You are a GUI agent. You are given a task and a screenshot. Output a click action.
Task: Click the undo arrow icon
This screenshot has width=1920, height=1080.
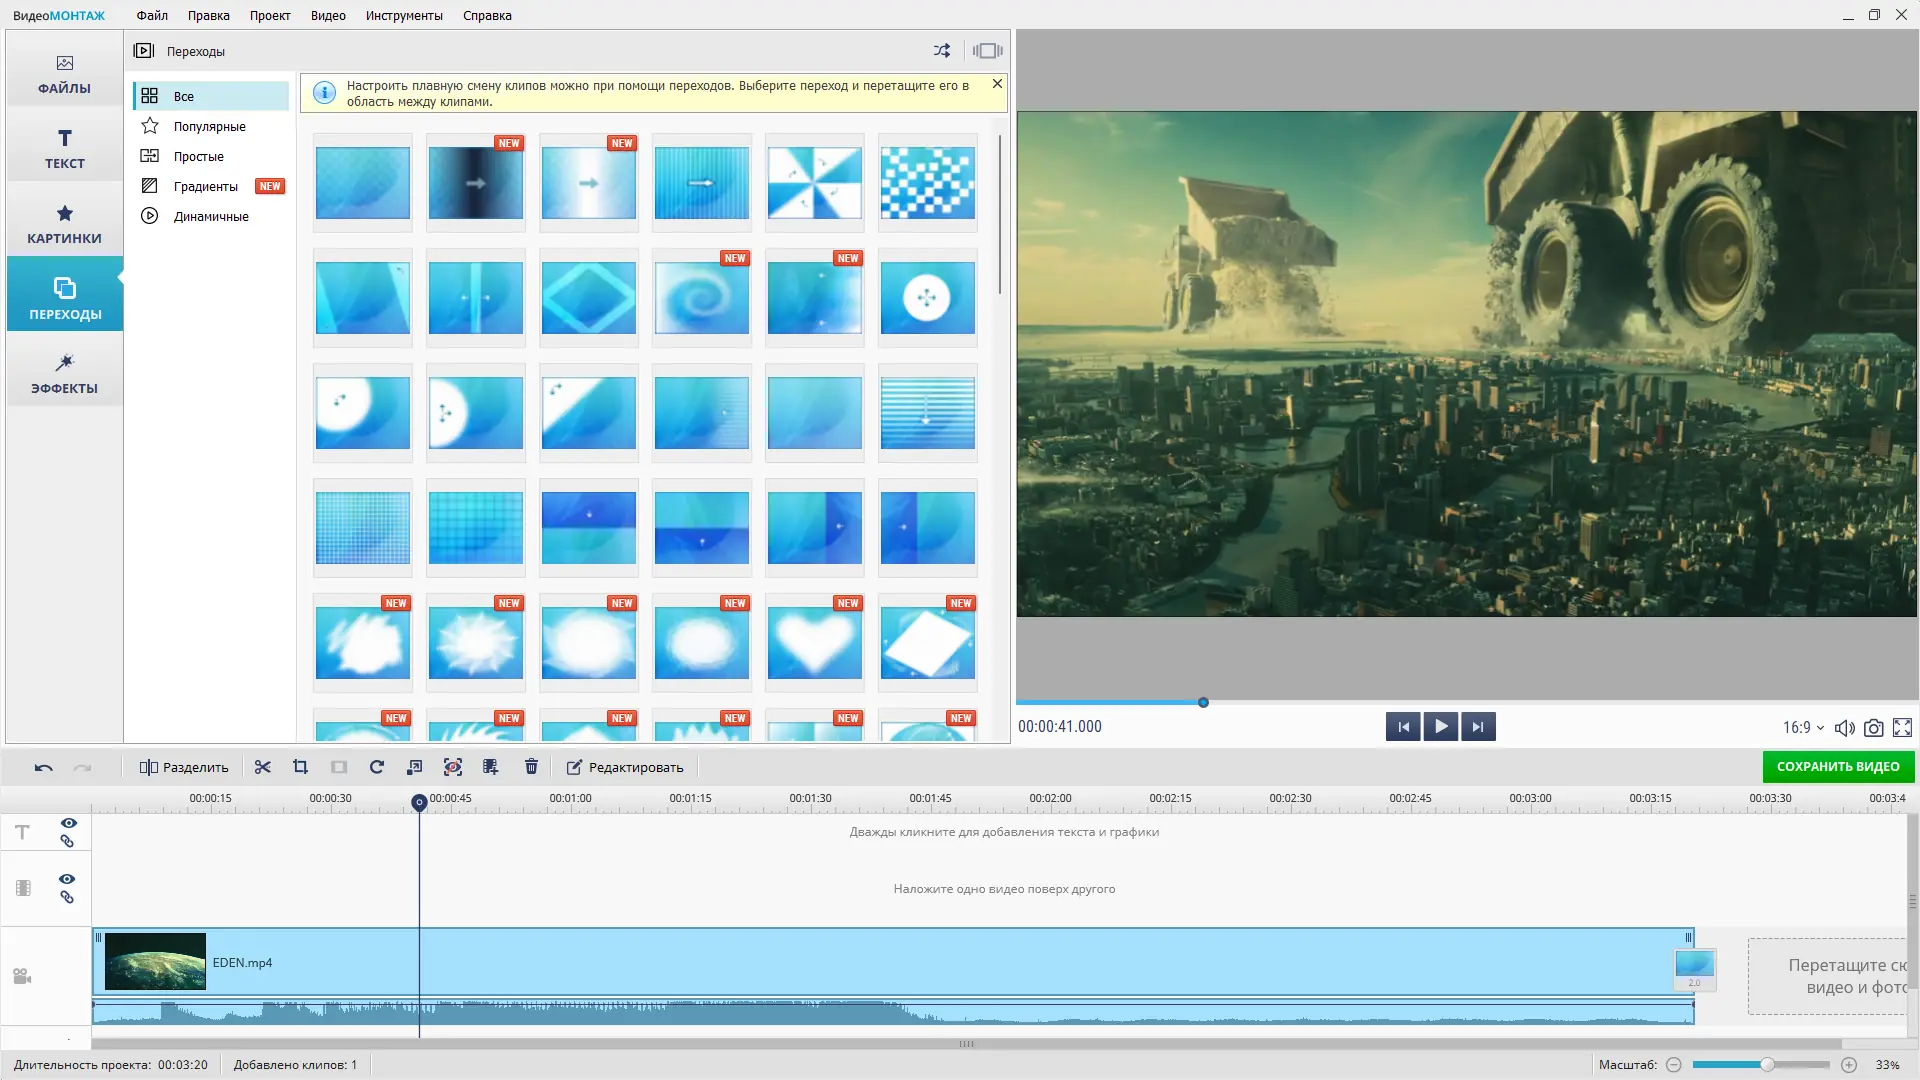click(44, 768)
